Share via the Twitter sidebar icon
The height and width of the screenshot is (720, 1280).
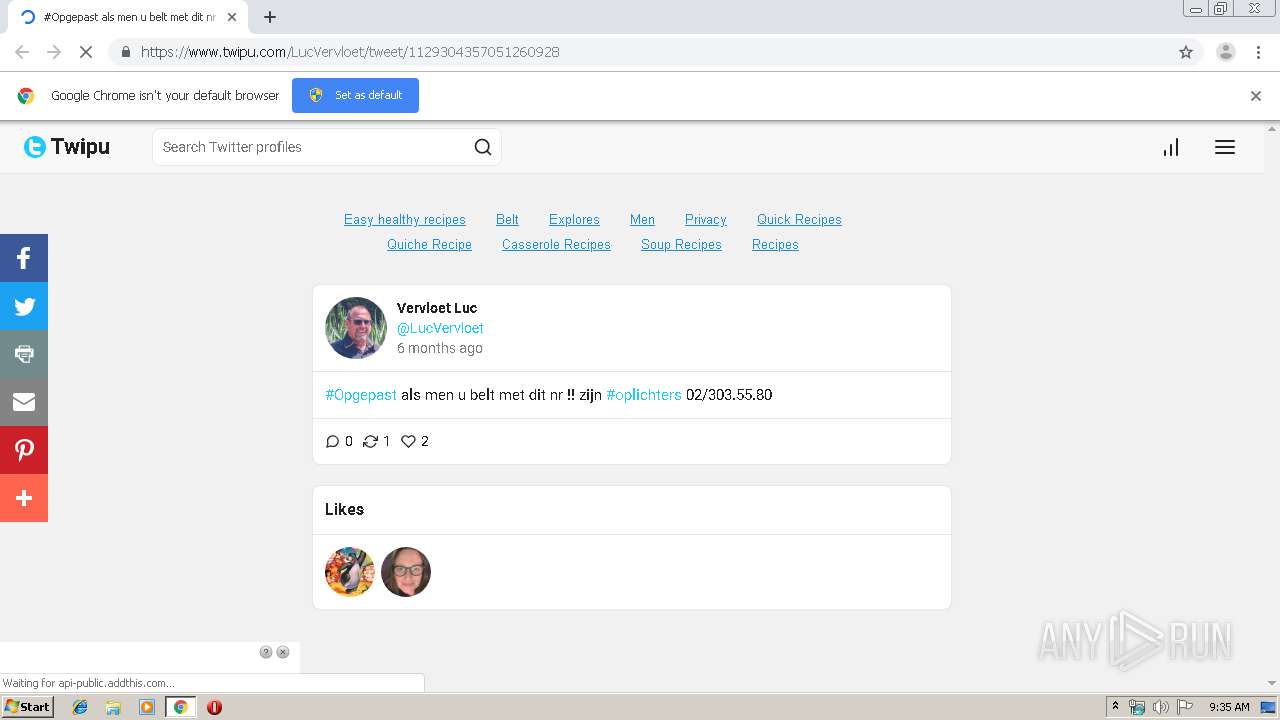pyautogui.click(x=24, y=306)
